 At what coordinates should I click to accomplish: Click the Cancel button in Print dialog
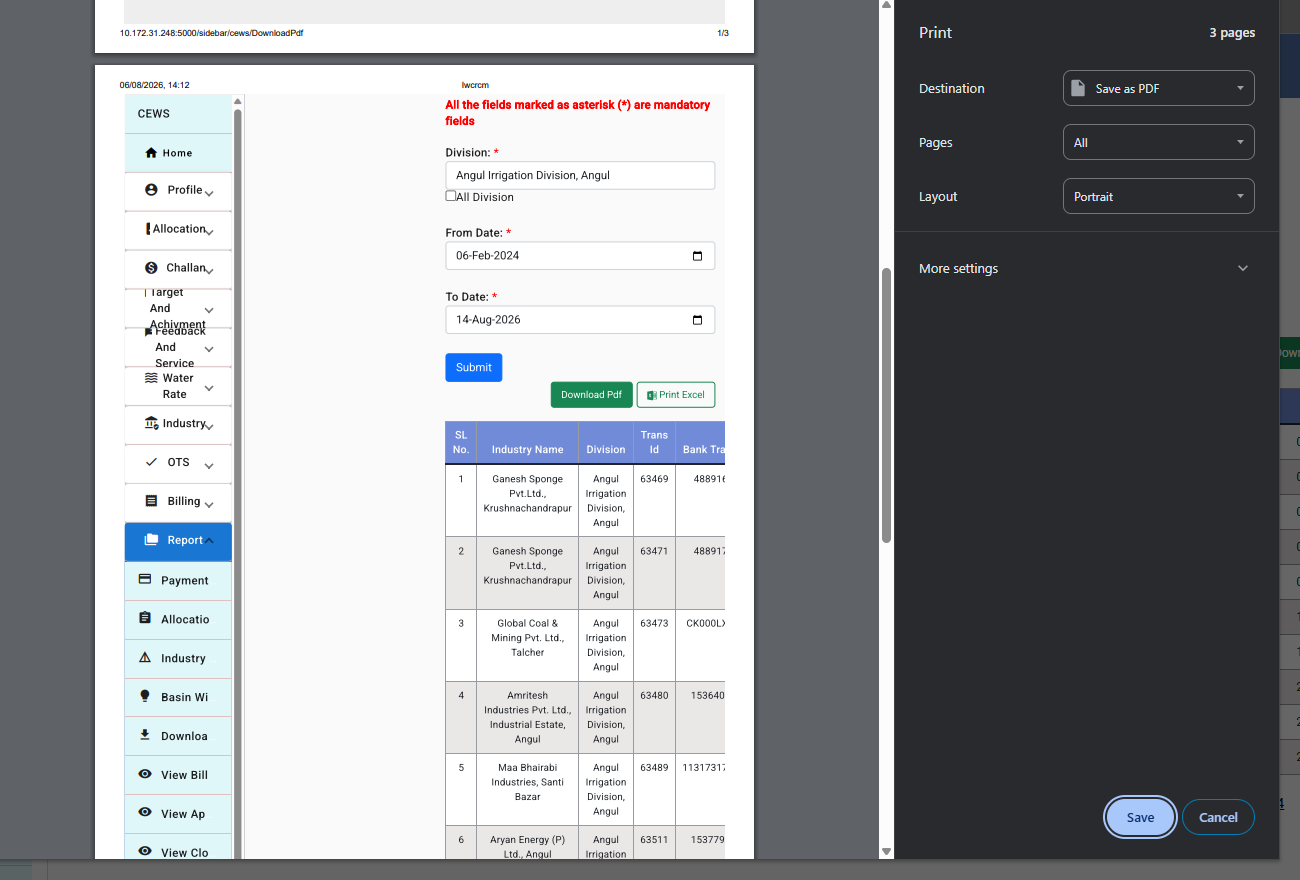1218,817
